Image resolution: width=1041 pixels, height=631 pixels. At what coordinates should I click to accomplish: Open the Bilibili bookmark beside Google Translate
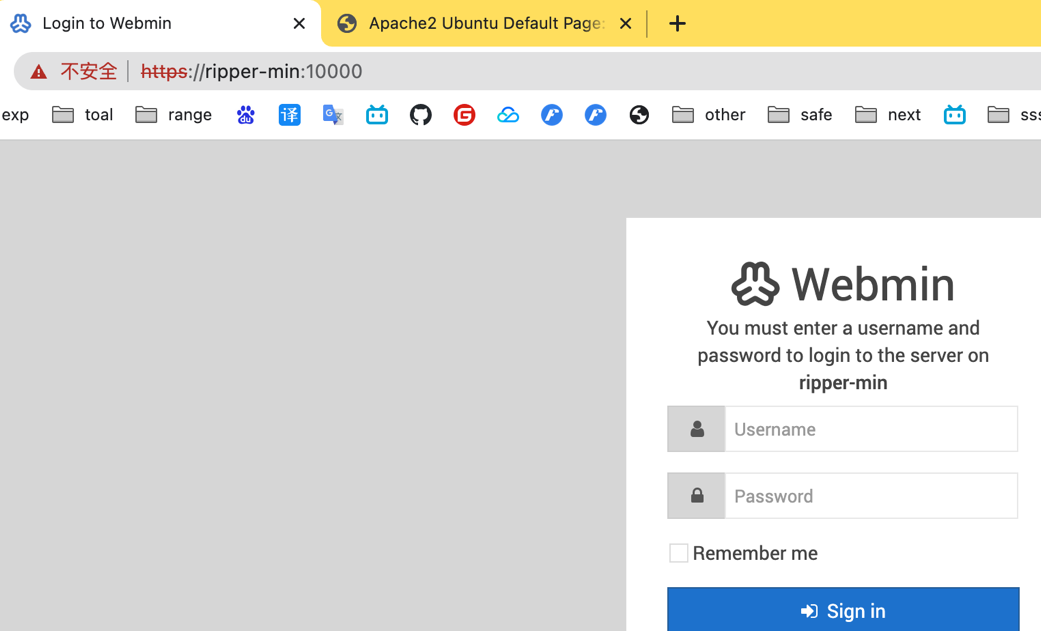pos(377,115)
